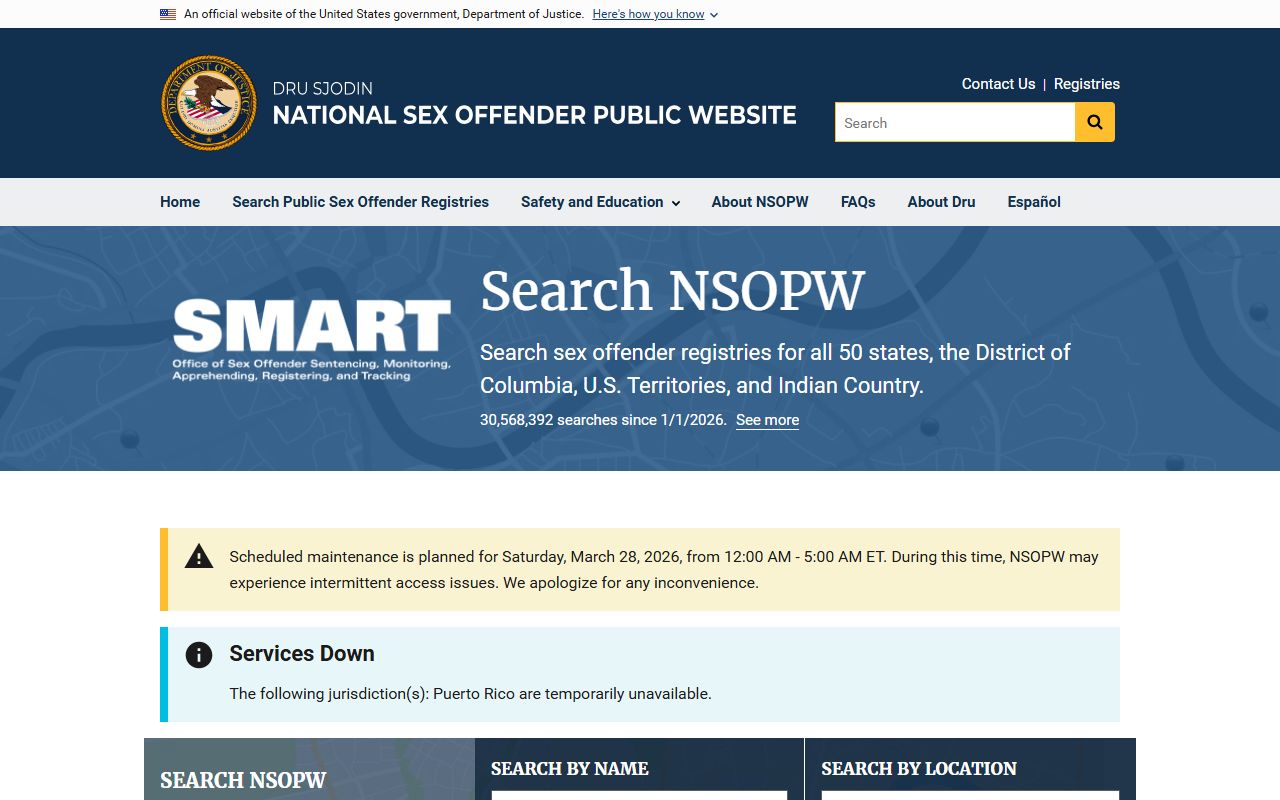
Task: Open the About Dru page
Action: click(941, 202)
